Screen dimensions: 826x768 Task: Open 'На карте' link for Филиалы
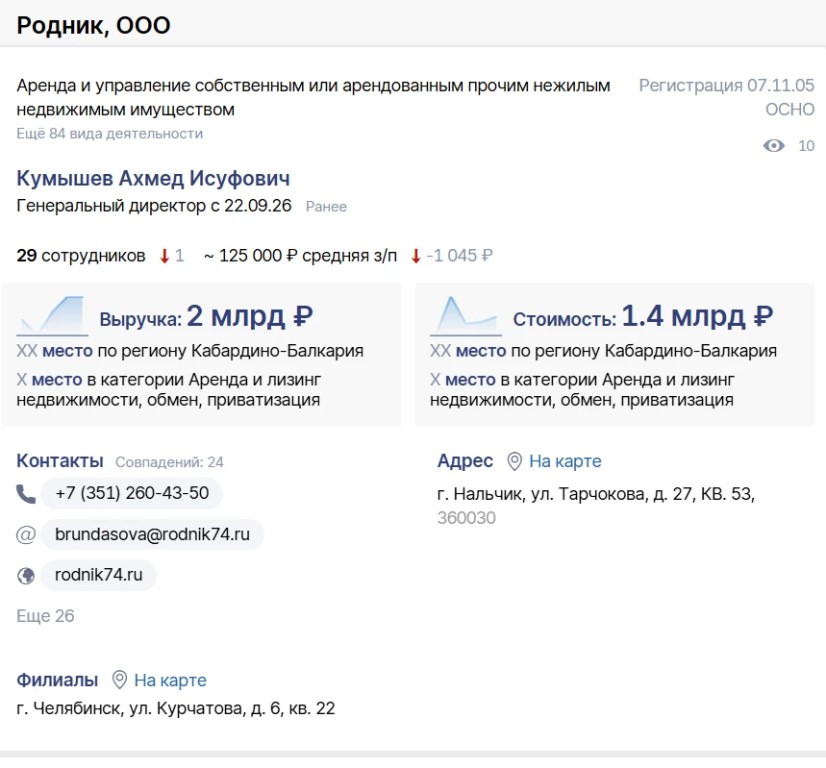[170, 680]
